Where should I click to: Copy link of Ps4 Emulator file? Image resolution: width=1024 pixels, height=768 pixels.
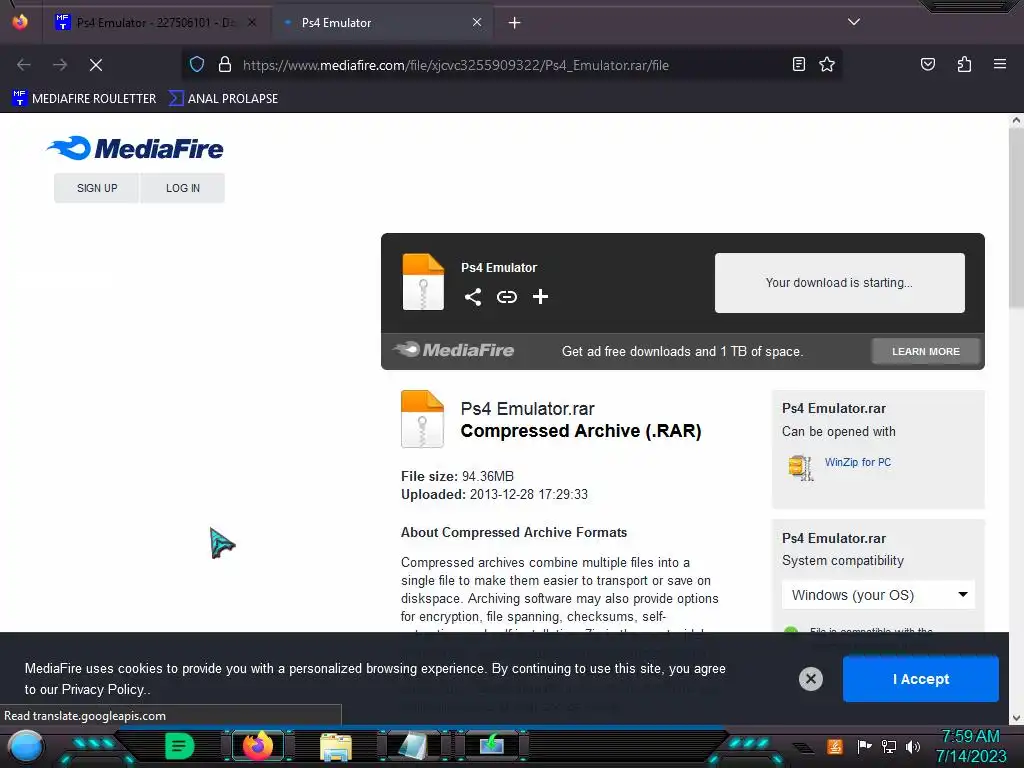pyautogui.click(x=507, y=297)
